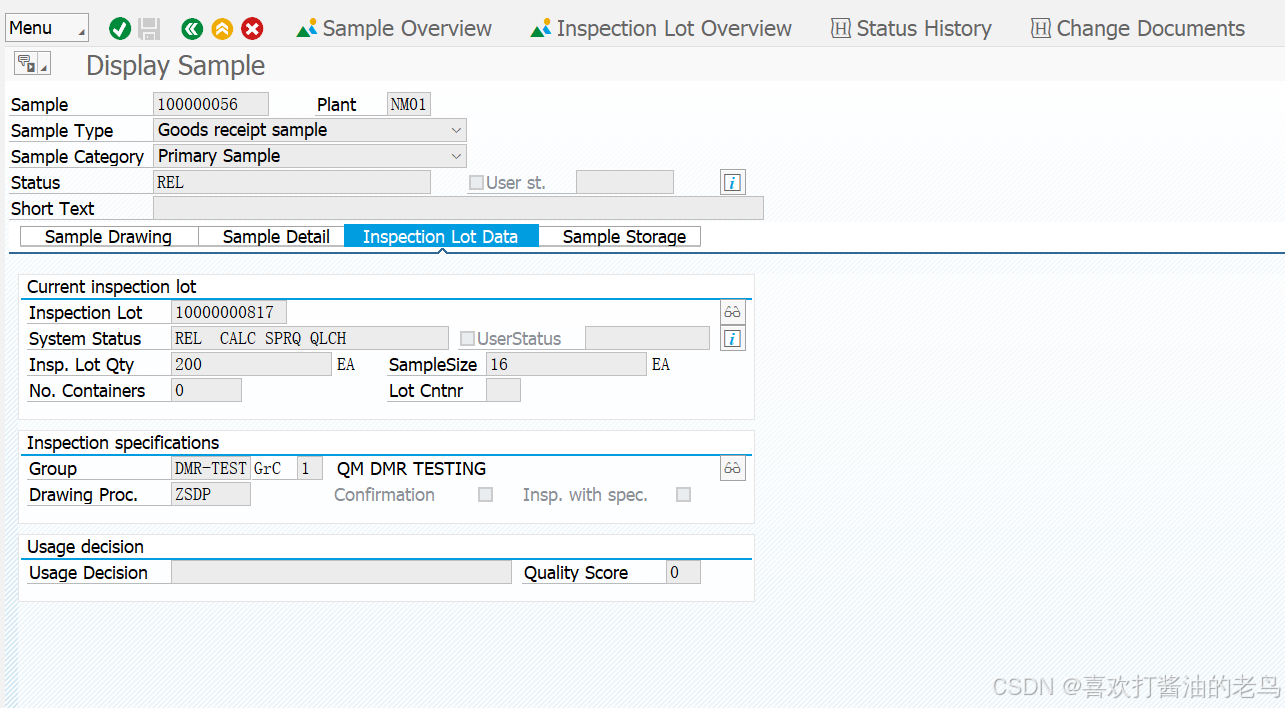Click the Sample Overview mountain icon
The image size is (1285, 708).
point(307,29)
